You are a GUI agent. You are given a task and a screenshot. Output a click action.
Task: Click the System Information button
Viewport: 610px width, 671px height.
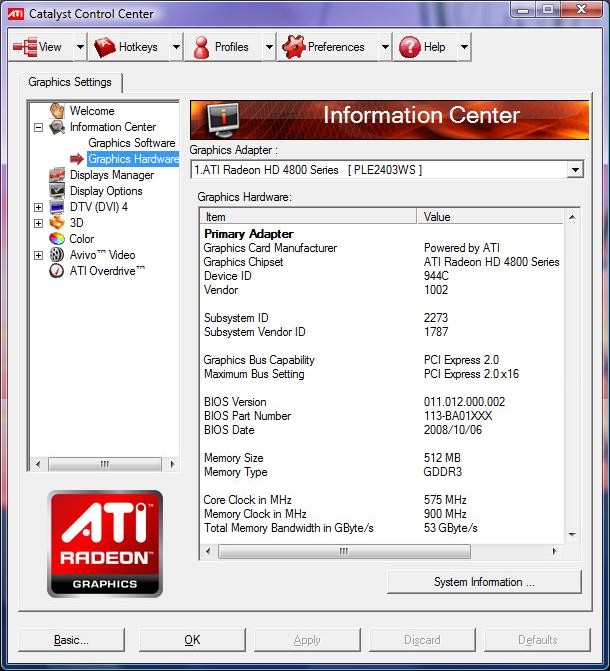pos(484,582)
